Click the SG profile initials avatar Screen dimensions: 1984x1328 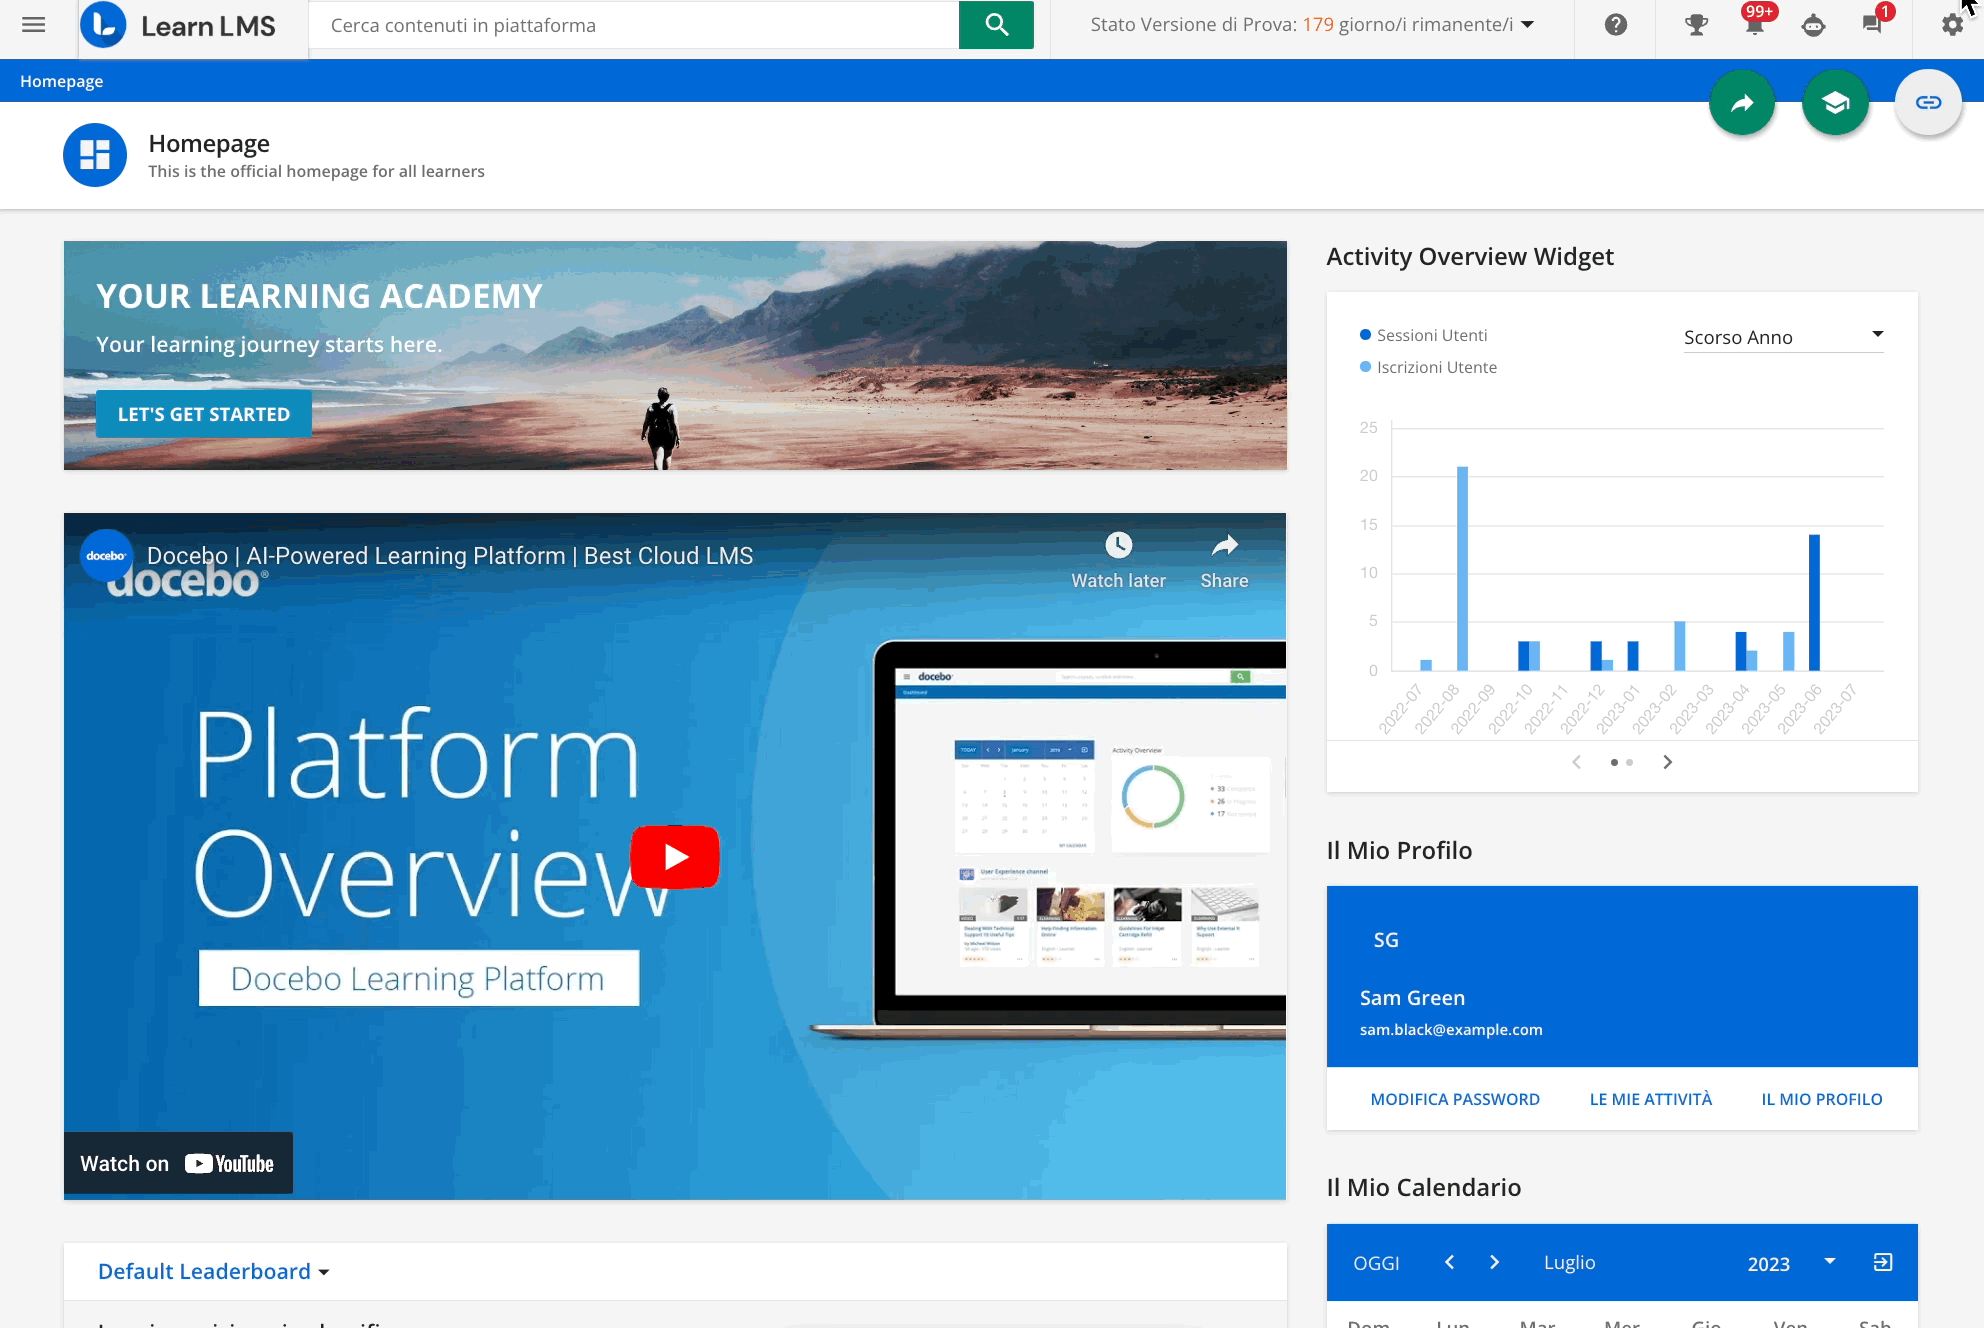(x=1386, y=940)
